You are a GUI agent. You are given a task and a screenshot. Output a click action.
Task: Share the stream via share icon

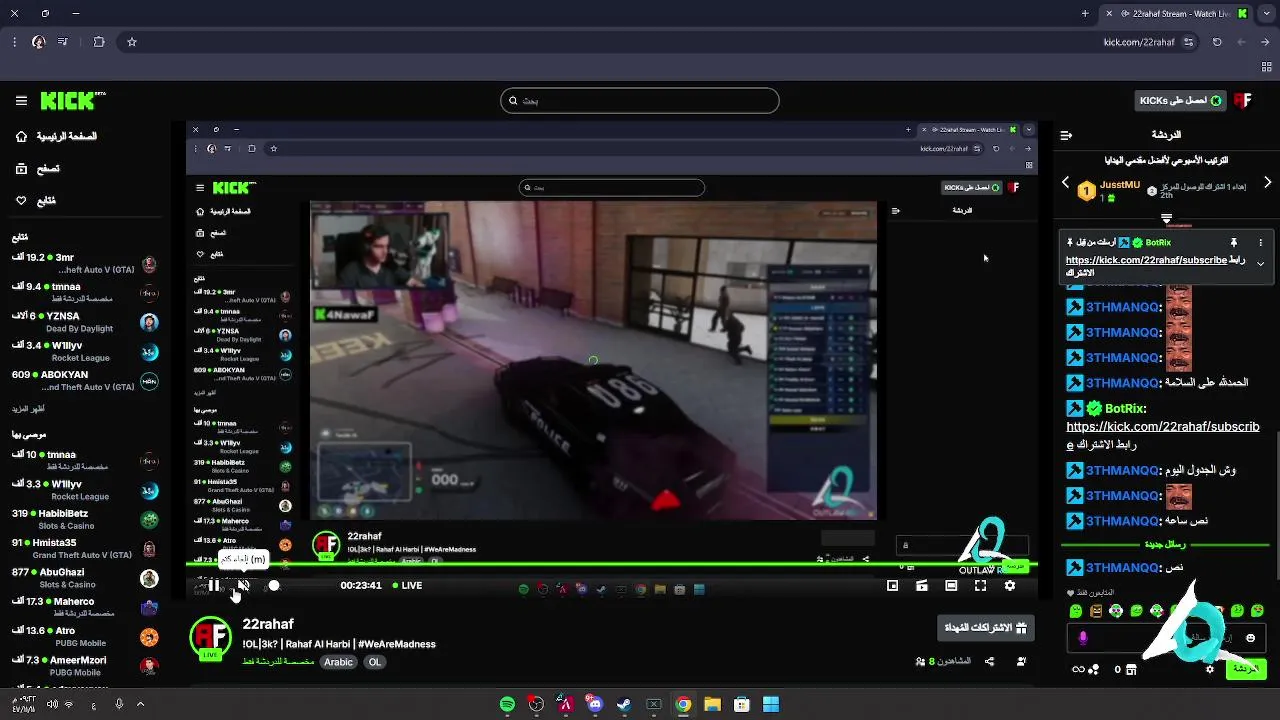989,662
